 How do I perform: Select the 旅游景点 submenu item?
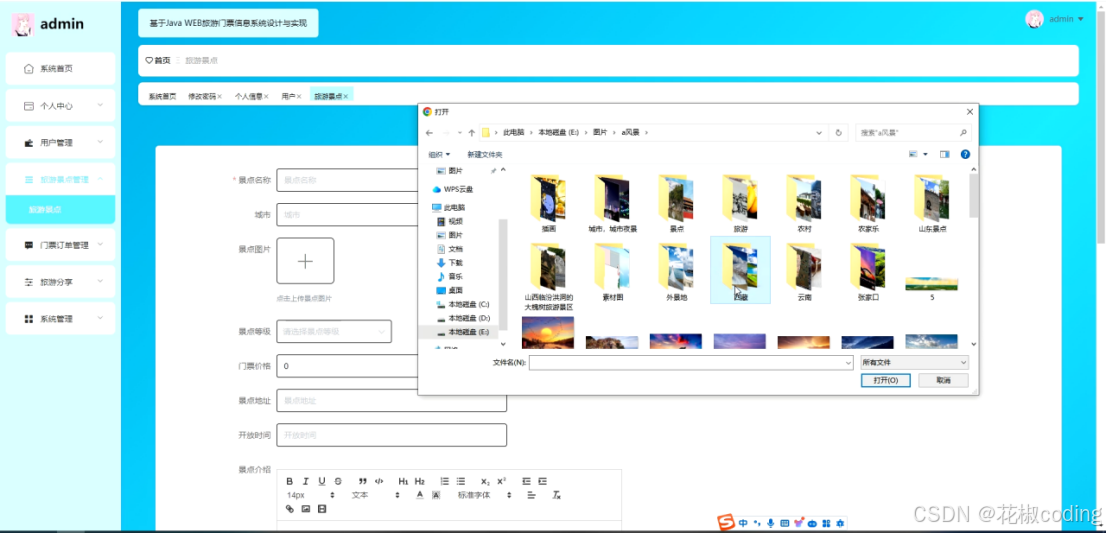(60, 210)
